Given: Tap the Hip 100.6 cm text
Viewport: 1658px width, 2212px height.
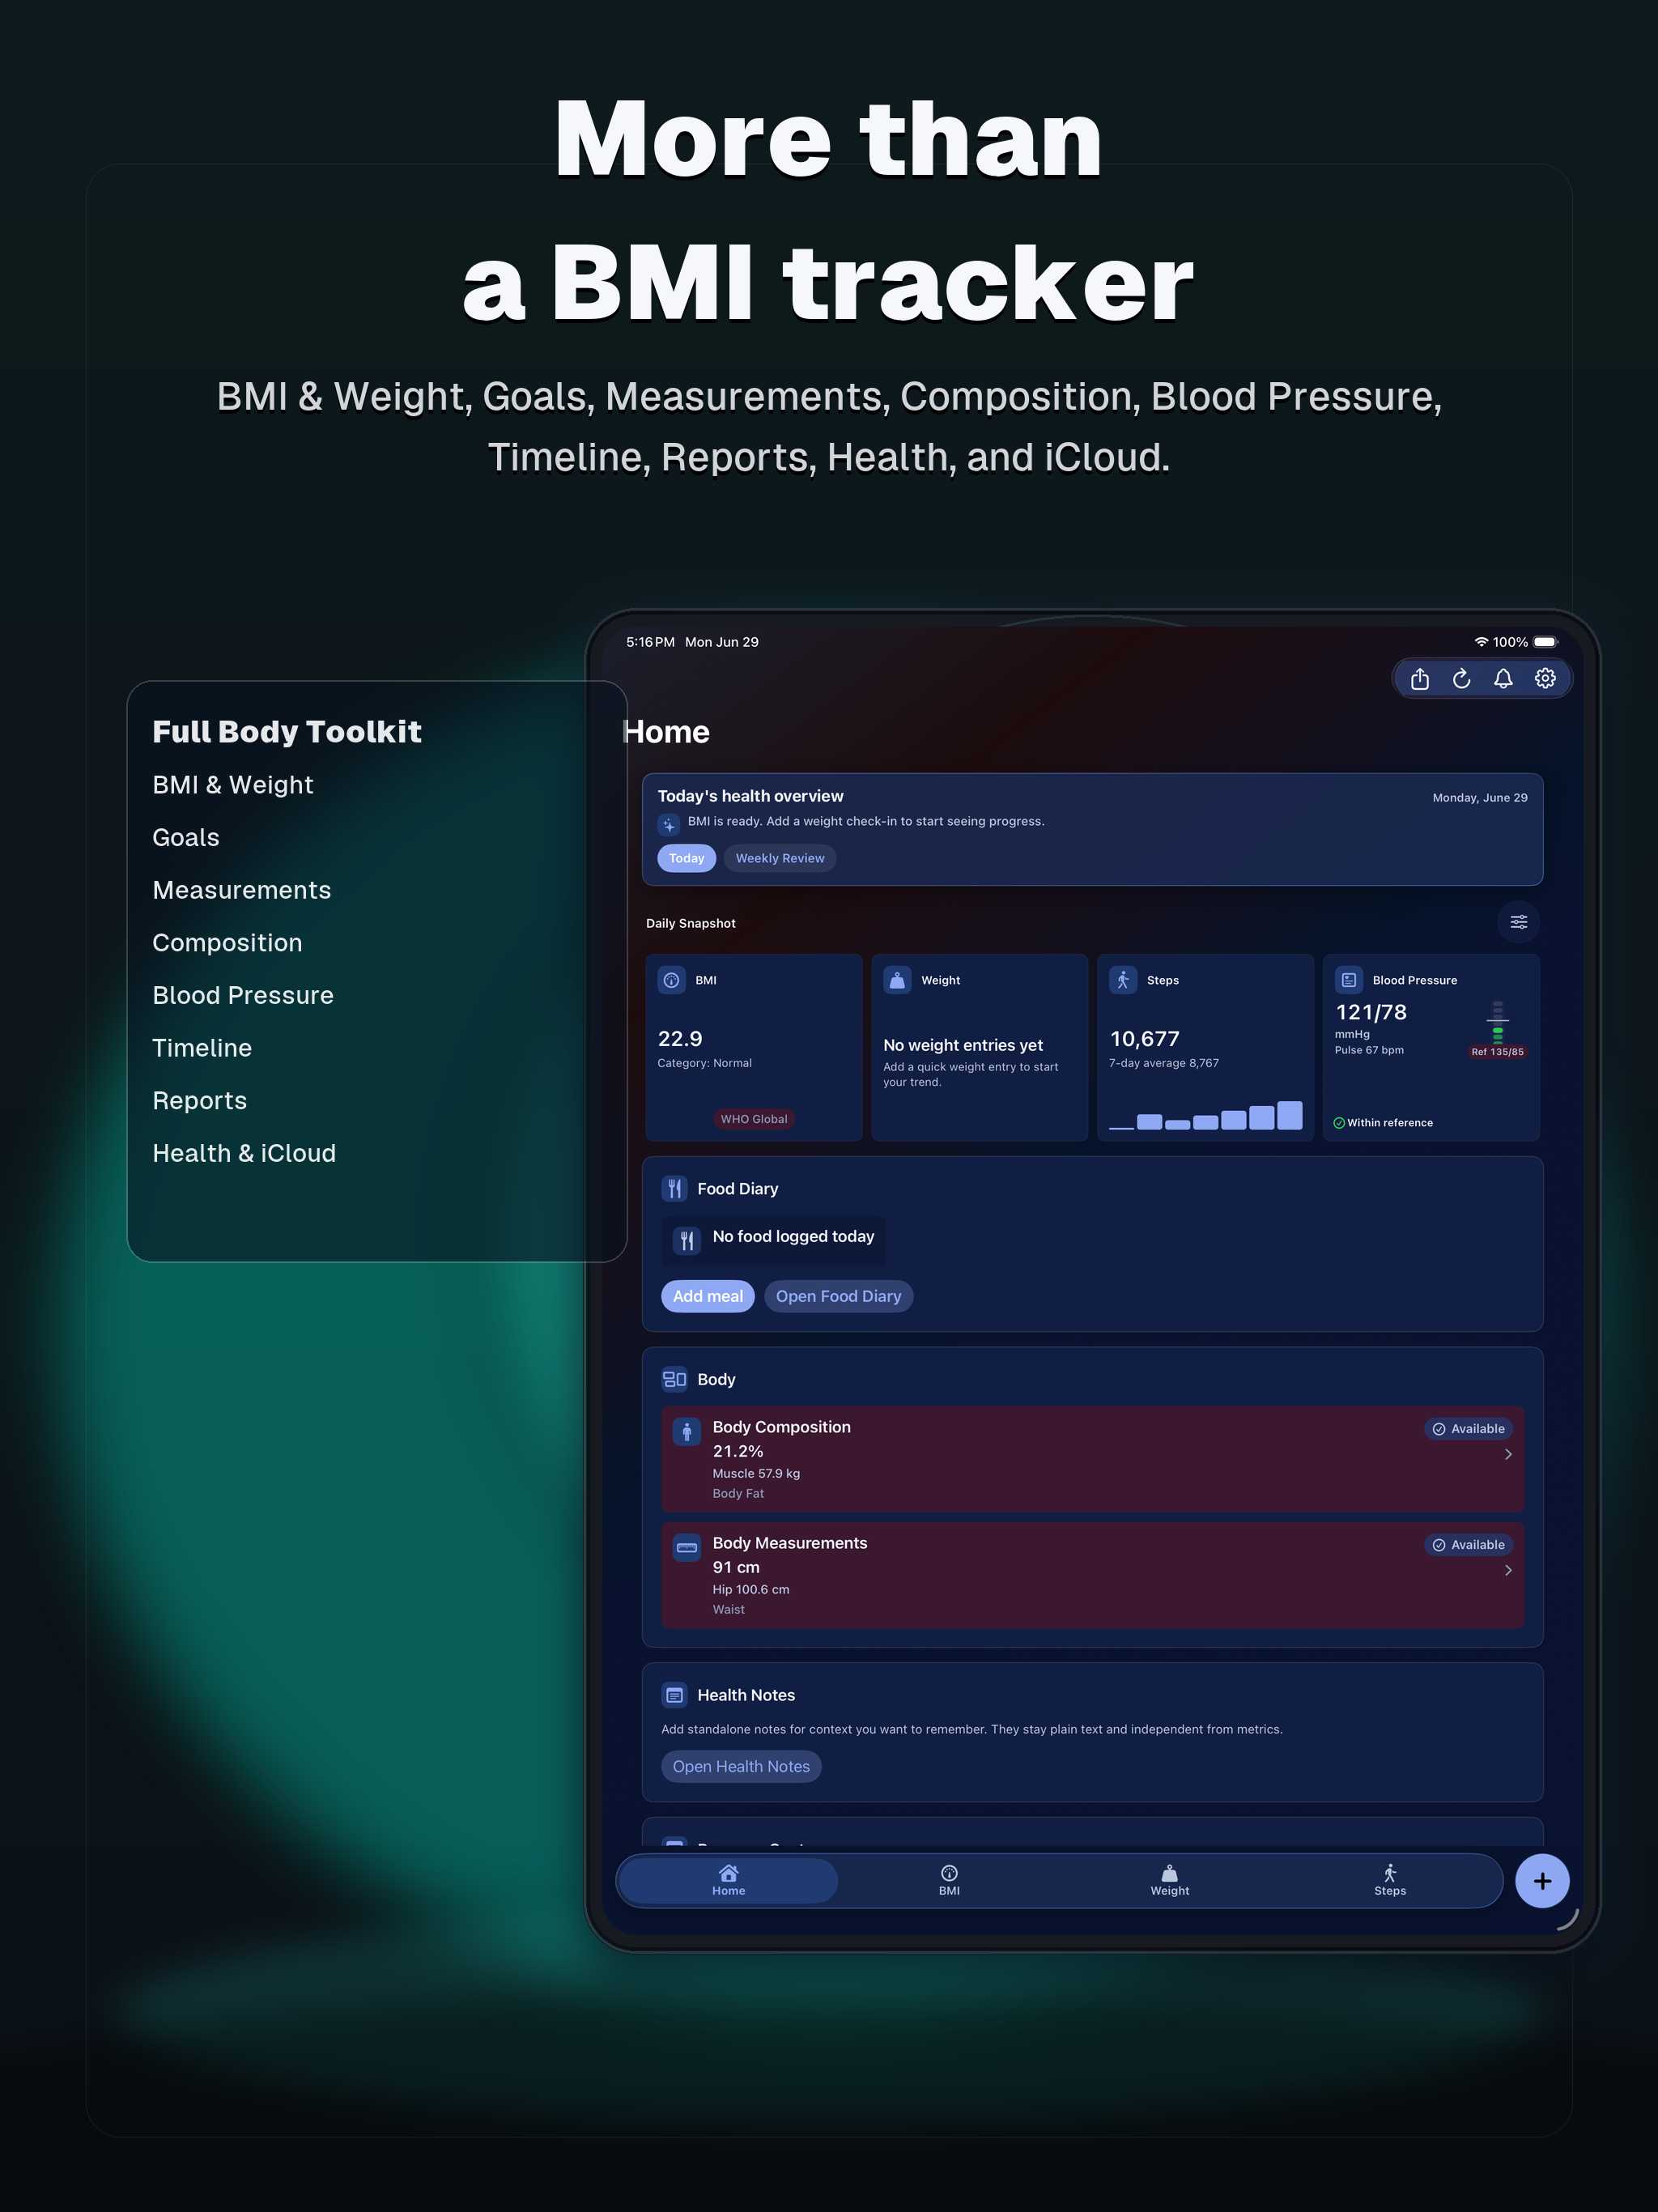Looking at the screenshot, I should point(751,1589).
